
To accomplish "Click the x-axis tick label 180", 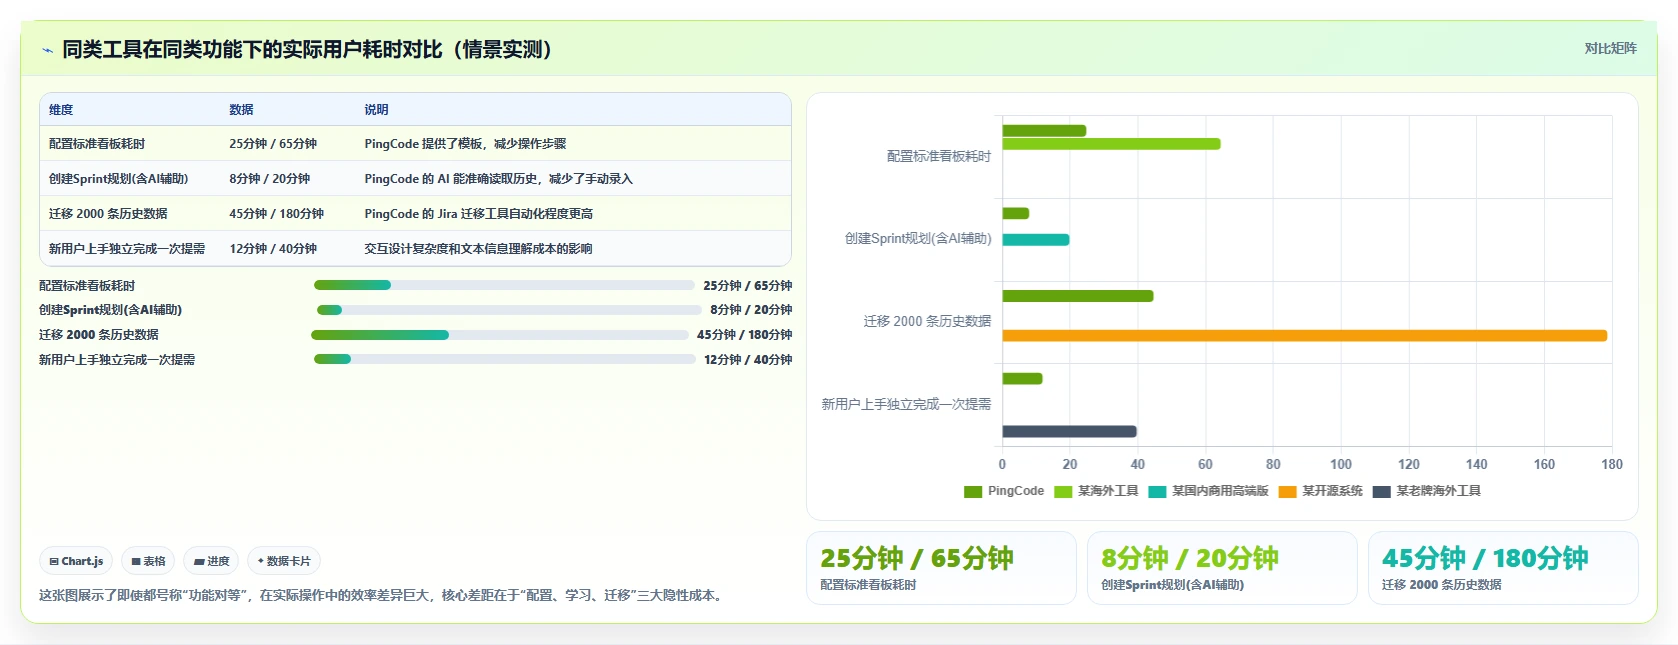I will [x=1612, y=465].
